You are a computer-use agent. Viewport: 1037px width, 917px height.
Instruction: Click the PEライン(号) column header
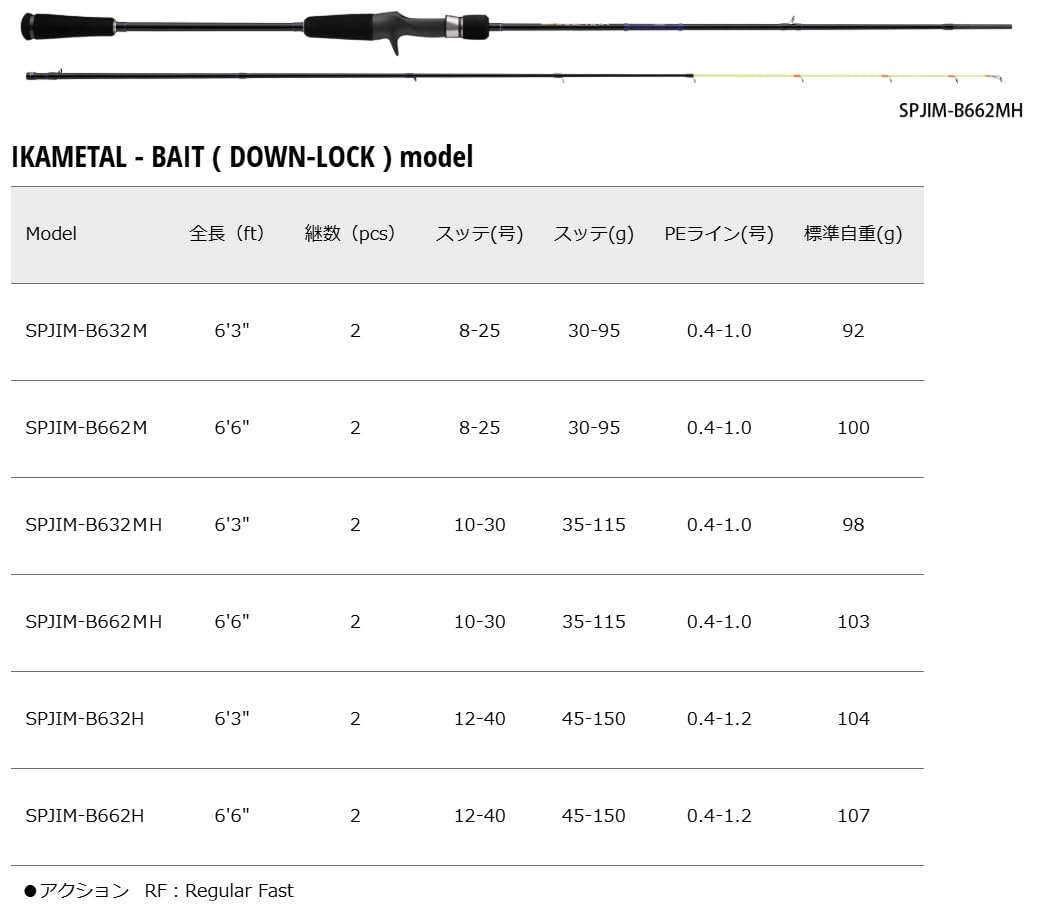click(x=719, y=233)
